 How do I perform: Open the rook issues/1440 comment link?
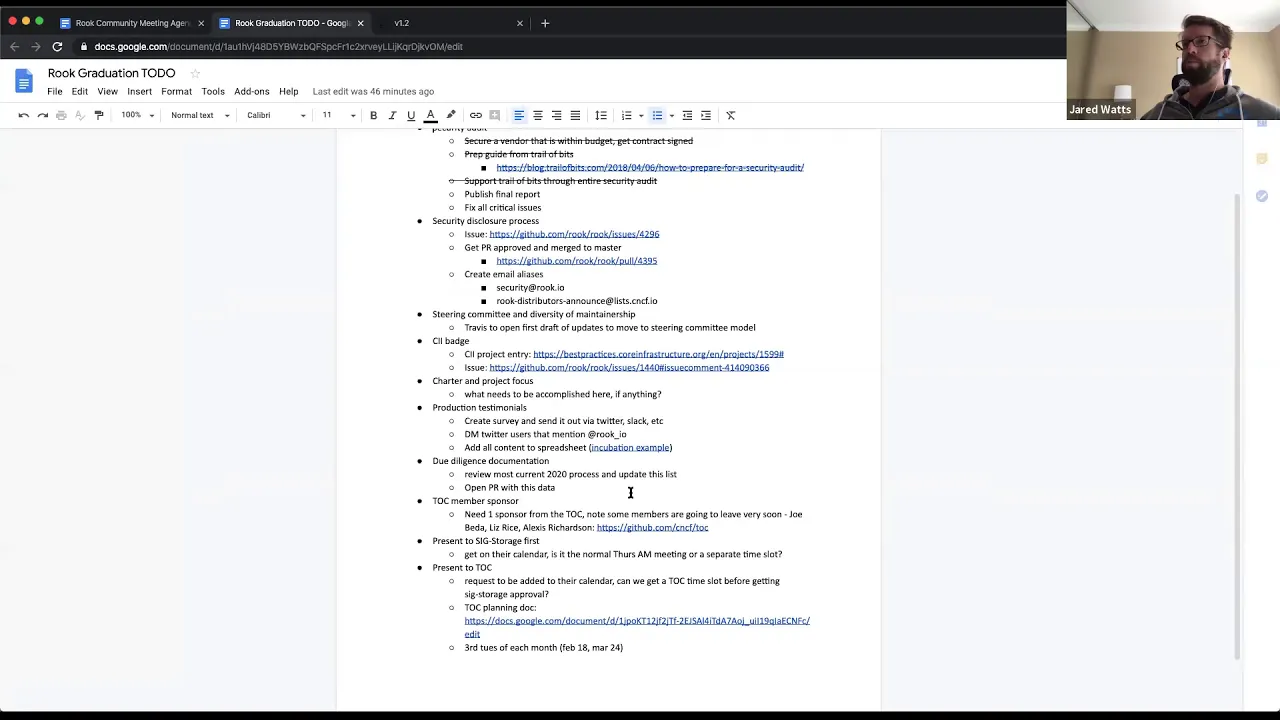[629, 368]
